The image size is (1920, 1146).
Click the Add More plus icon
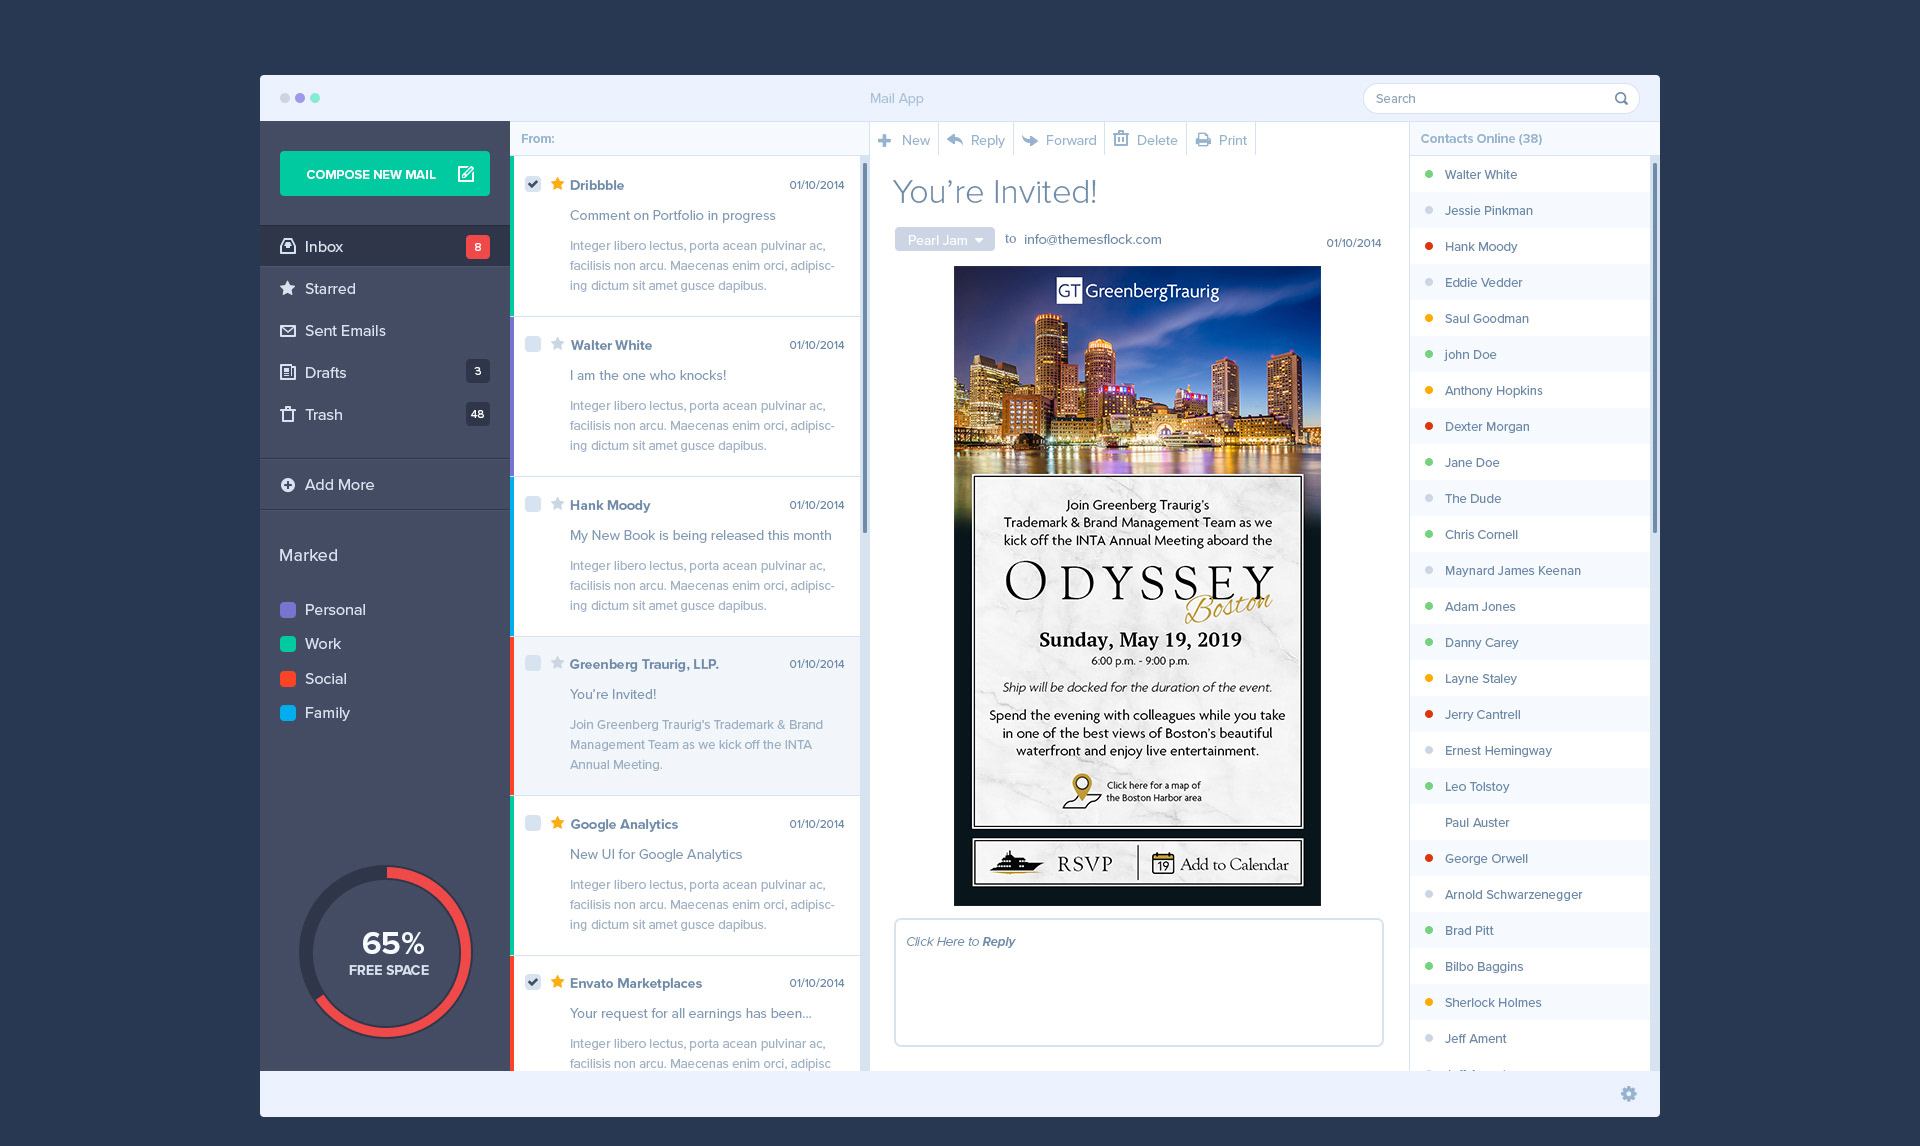[x=288, y=485]
